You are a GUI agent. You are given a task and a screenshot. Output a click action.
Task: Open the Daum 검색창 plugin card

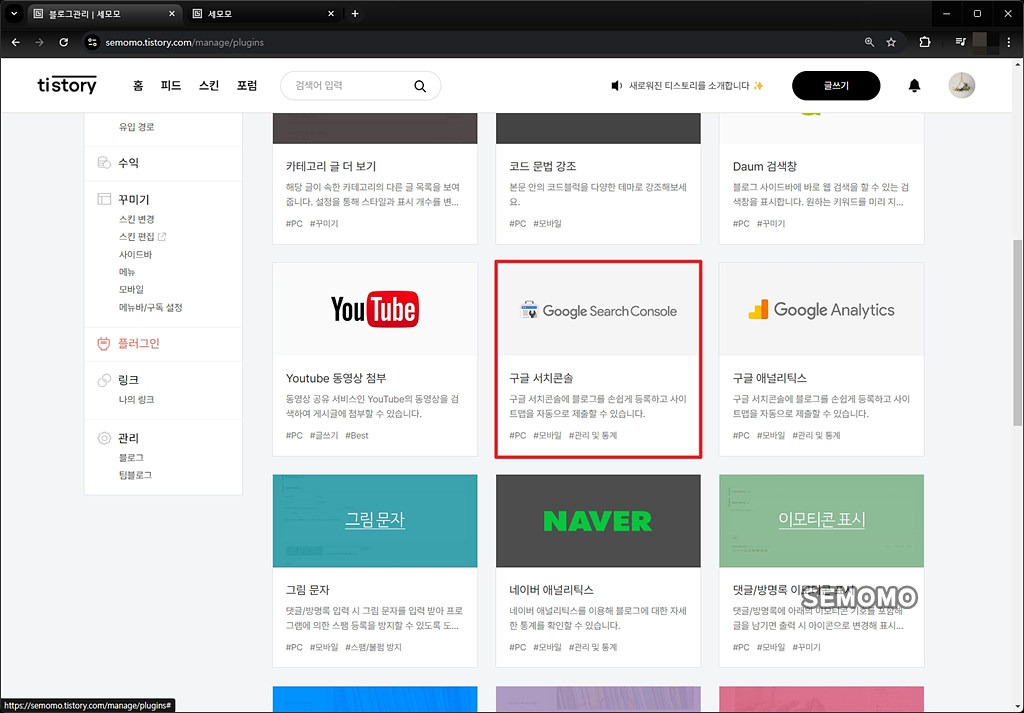822,178
